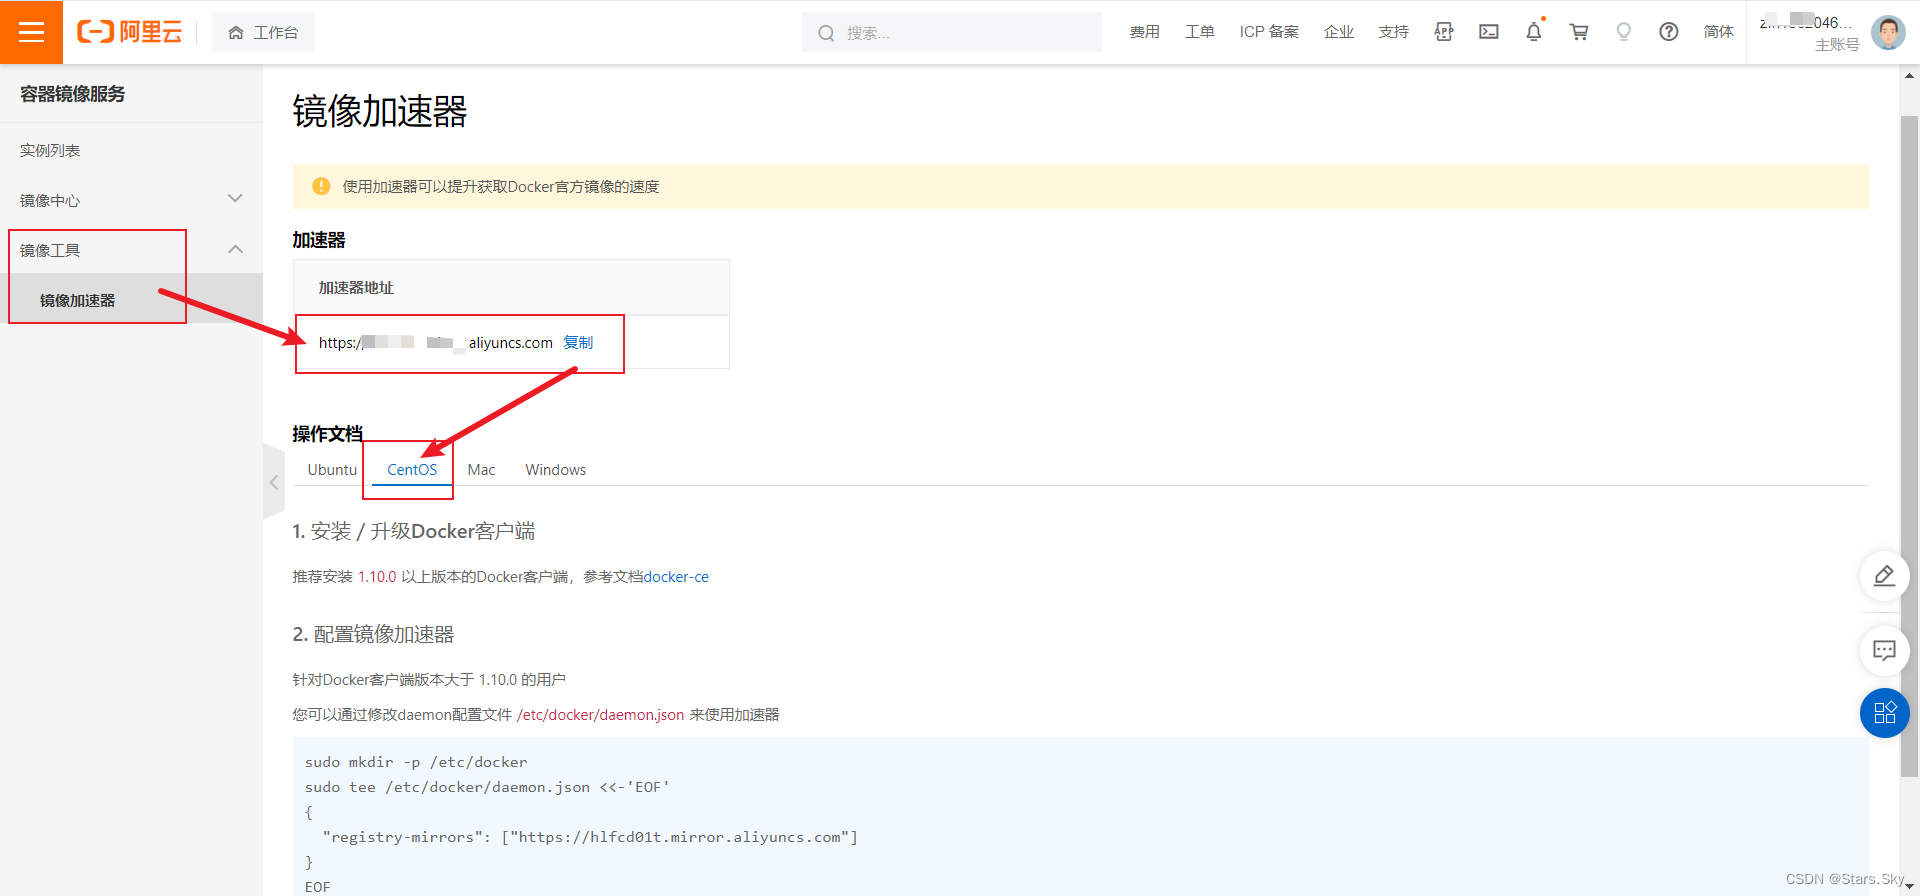Switch language via 简体
The width and height of the screenshot is (1920, 896).
tap(1719, 32)
